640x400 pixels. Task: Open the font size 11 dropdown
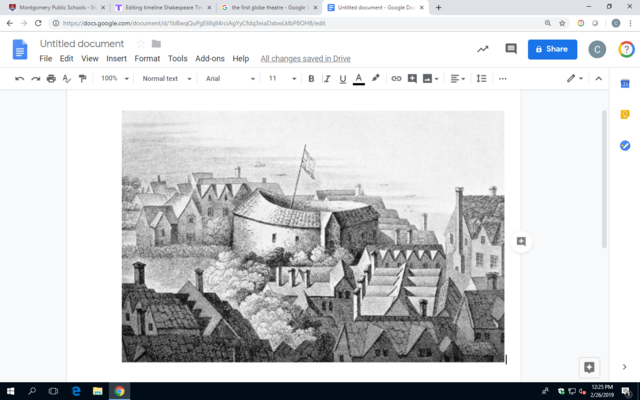tap(282, 78)
